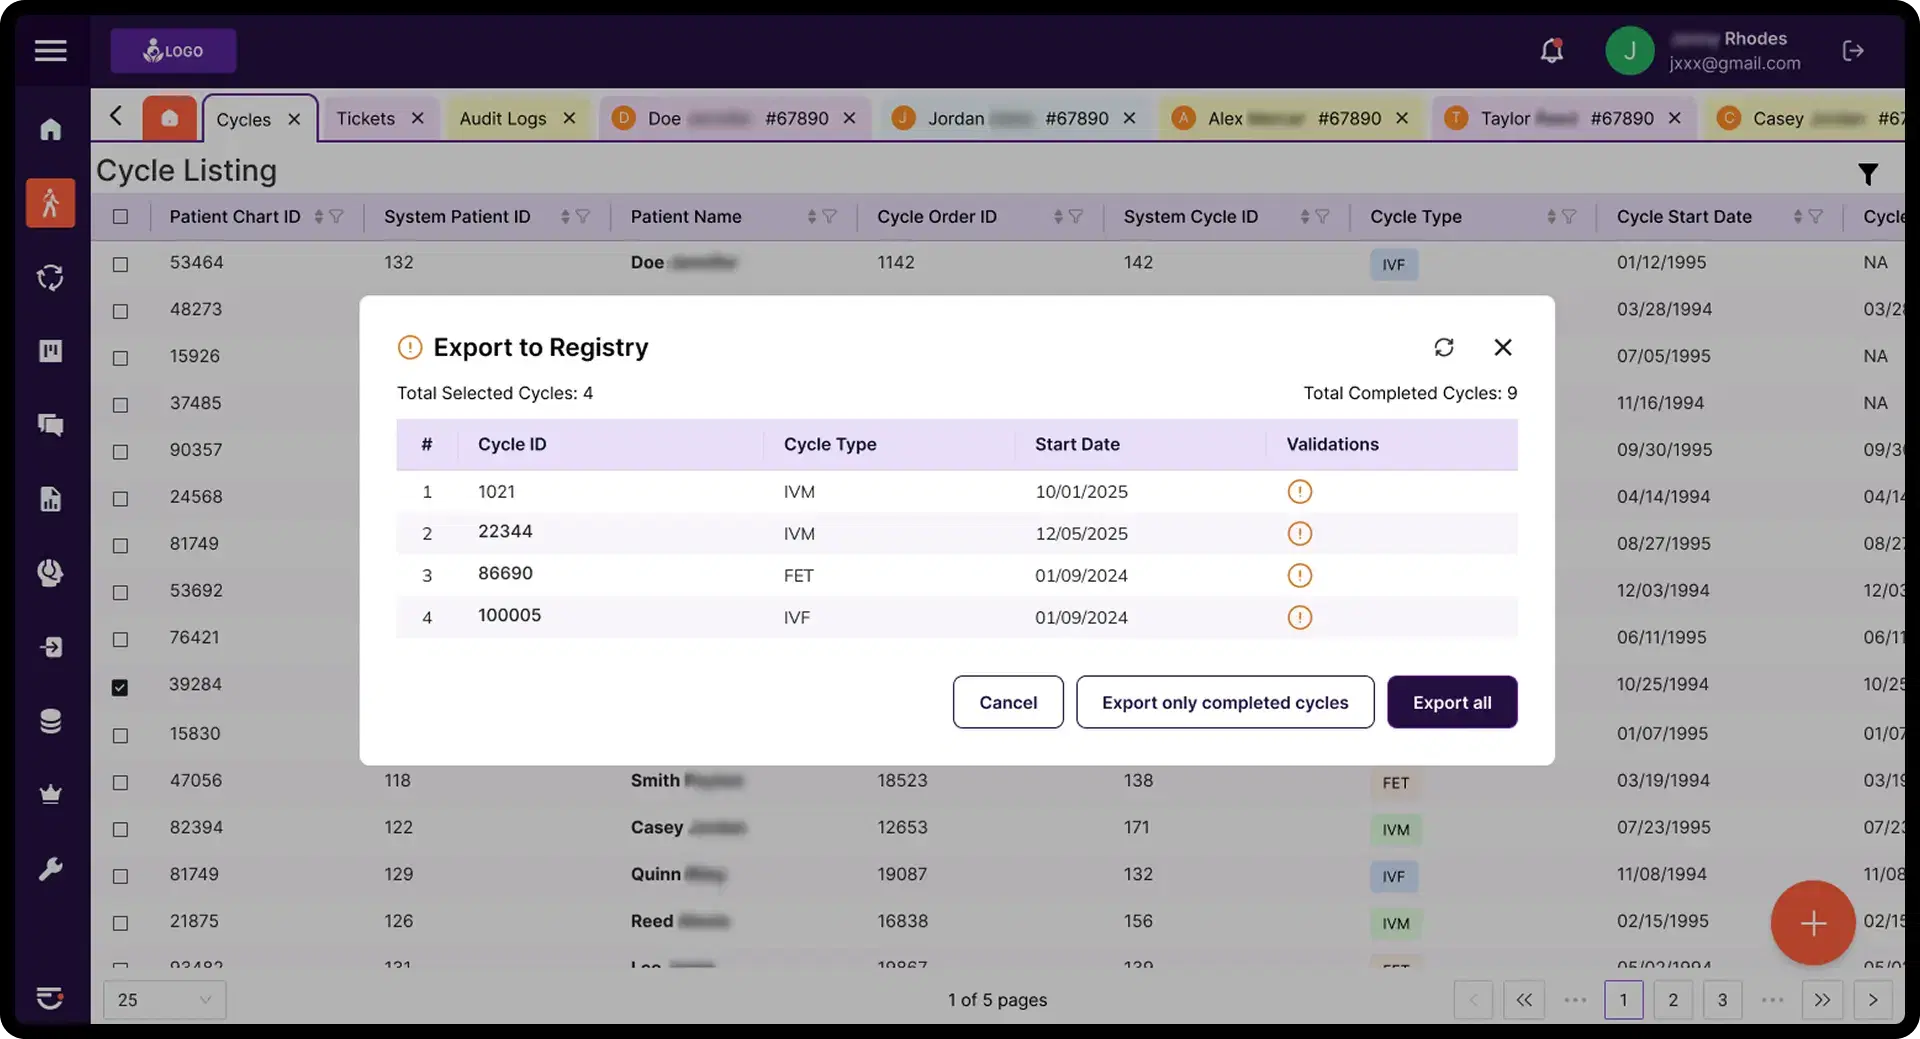Viewport: 1920px width, 1039px height.
Task: Open the Home icon in the sidebar
Action: (50, 130)
